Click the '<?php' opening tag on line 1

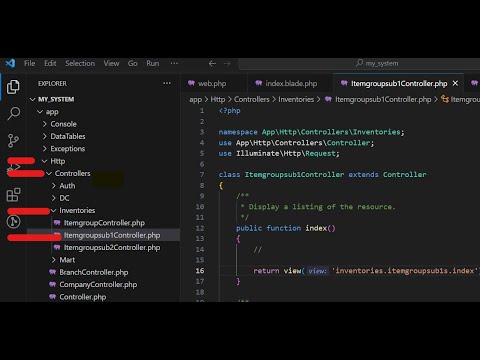(x=230, y=111)
